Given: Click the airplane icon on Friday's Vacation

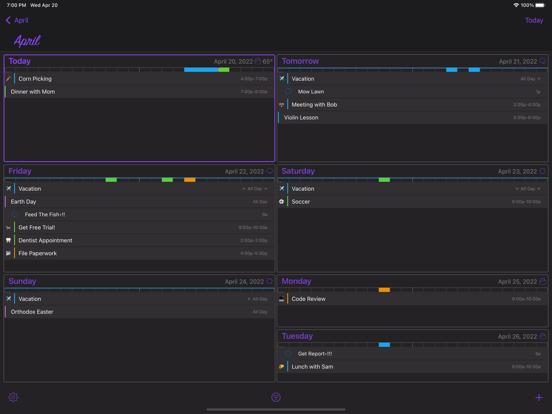Looking at the screenshot, I should 8,189.
